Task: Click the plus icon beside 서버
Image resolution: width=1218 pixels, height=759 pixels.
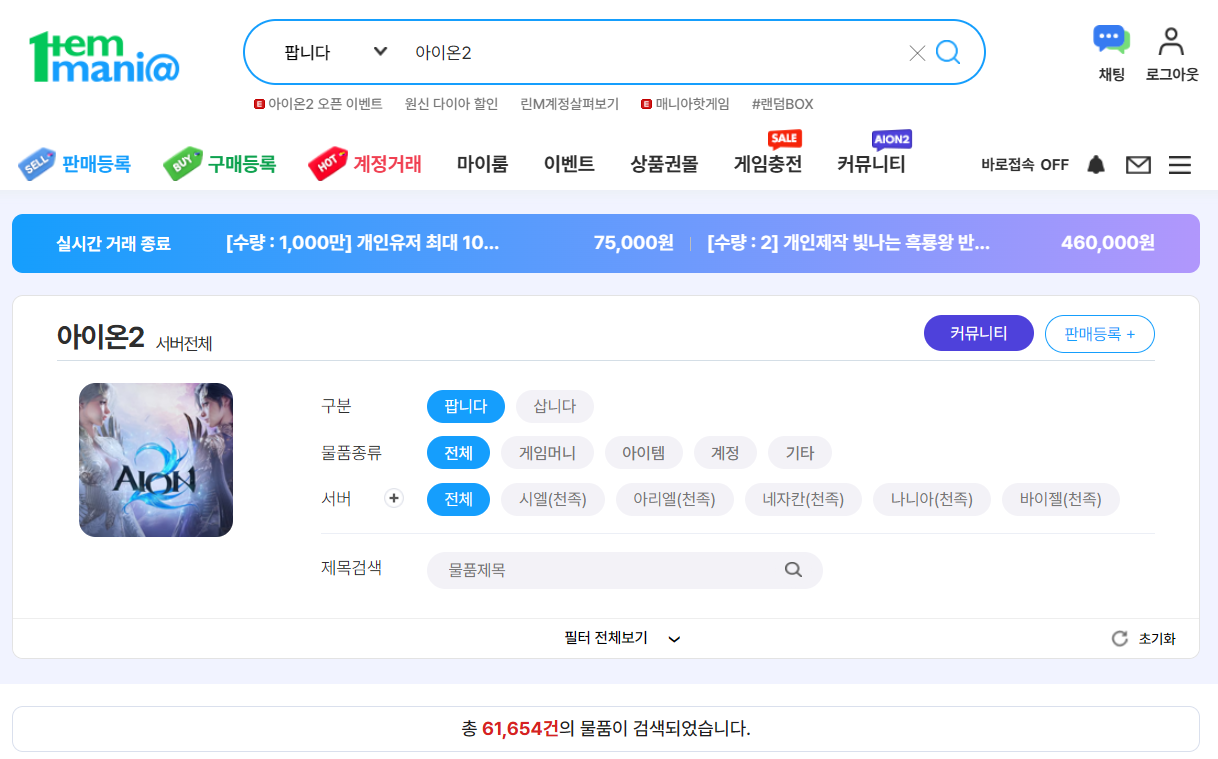Action: coord(394,498)
